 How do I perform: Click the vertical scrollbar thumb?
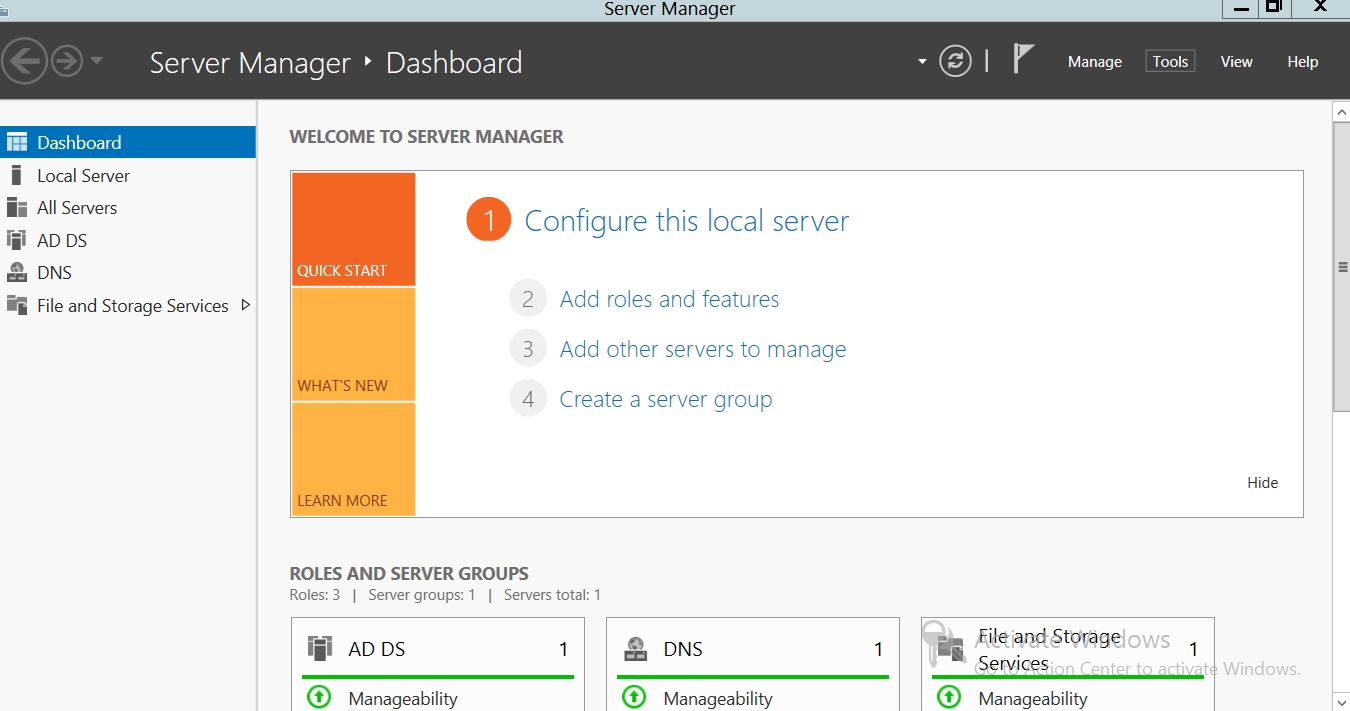1341,266
